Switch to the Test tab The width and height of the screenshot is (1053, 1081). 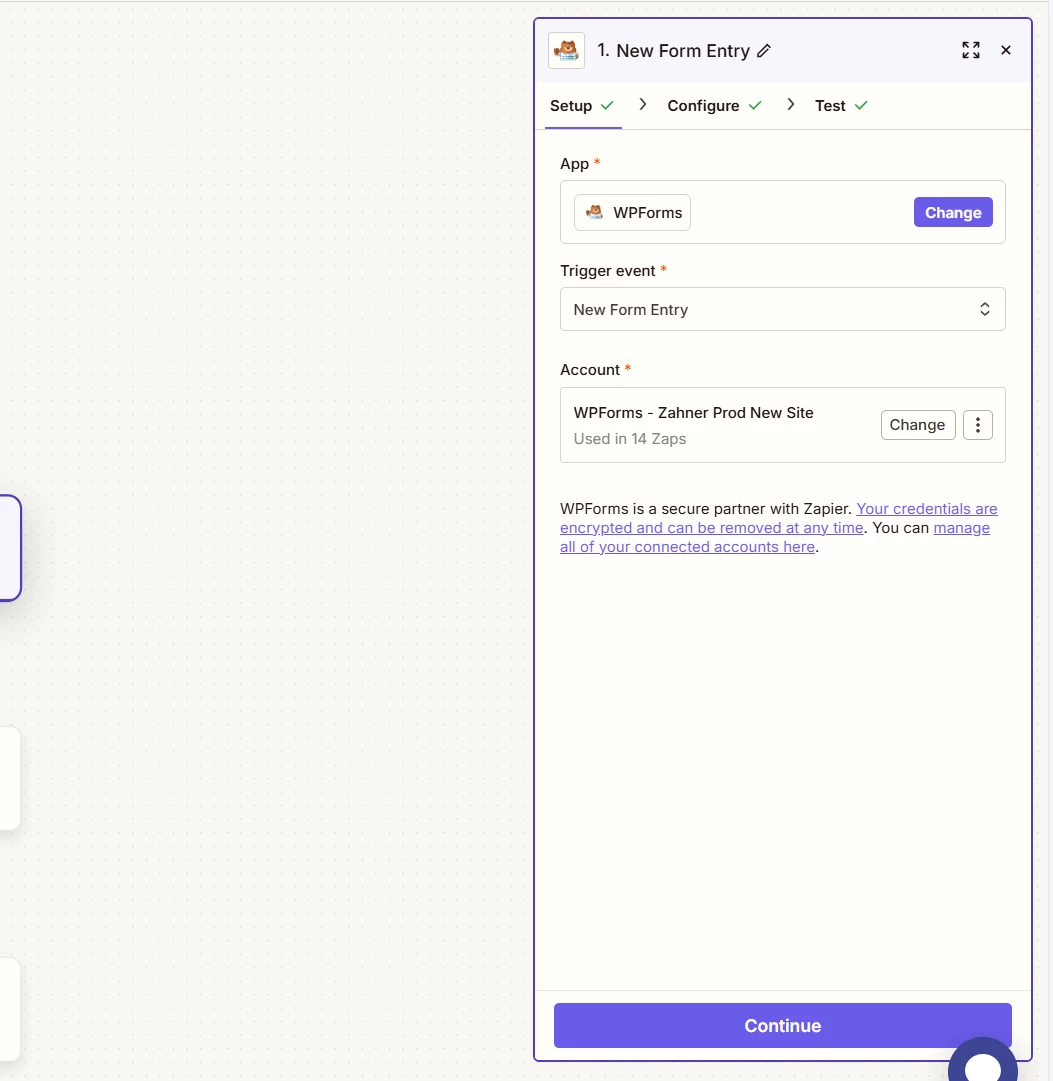841,105
